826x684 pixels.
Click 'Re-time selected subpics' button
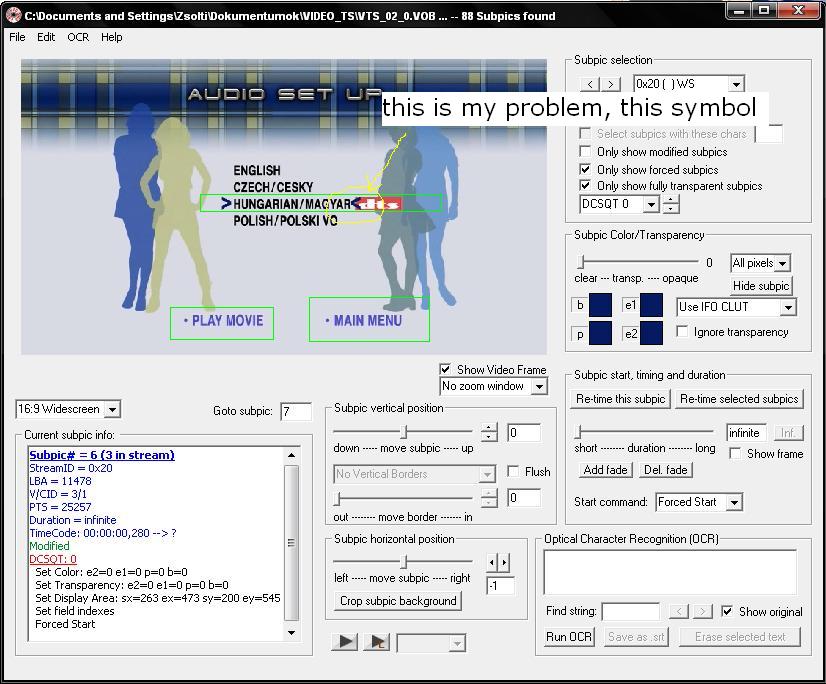[739, 399]
